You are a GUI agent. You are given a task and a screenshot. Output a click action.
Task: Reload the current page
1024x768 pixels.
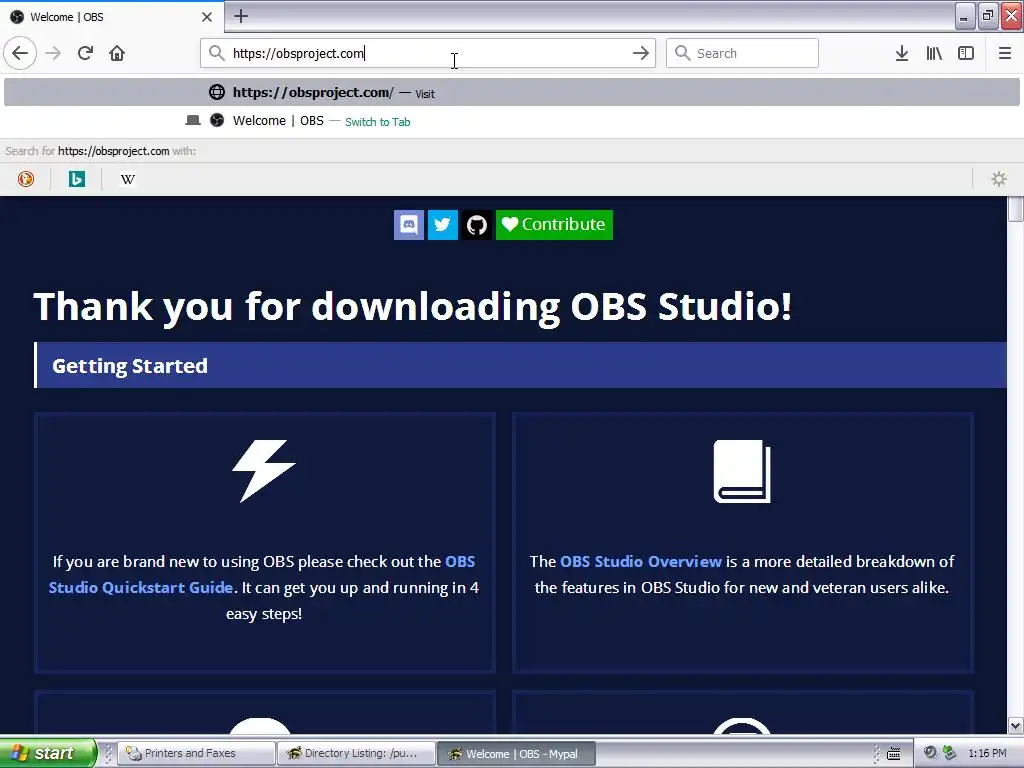85,53
